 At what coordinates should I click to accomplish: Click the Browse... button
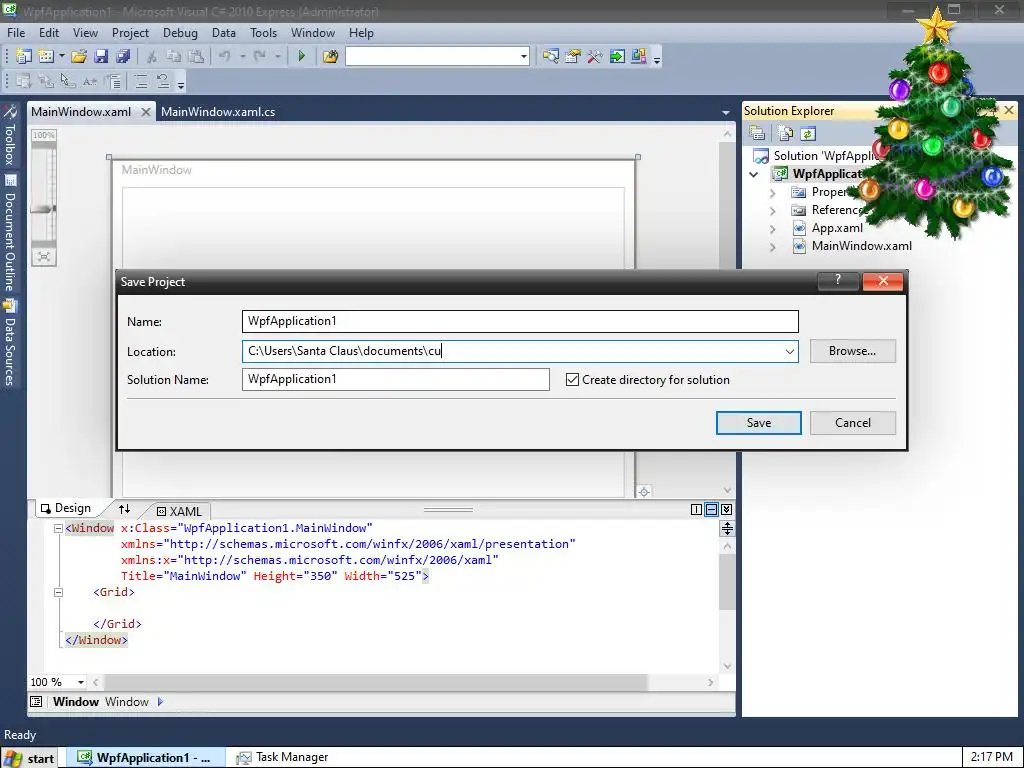pyautogui.click(x=852, y=351)
